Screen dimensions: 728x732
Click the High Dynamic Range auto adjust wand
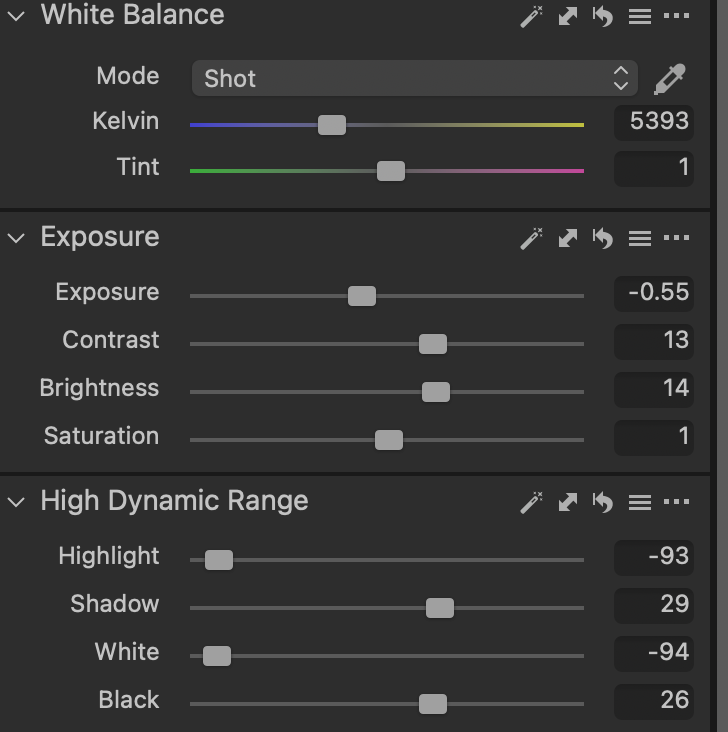point(531,502)
